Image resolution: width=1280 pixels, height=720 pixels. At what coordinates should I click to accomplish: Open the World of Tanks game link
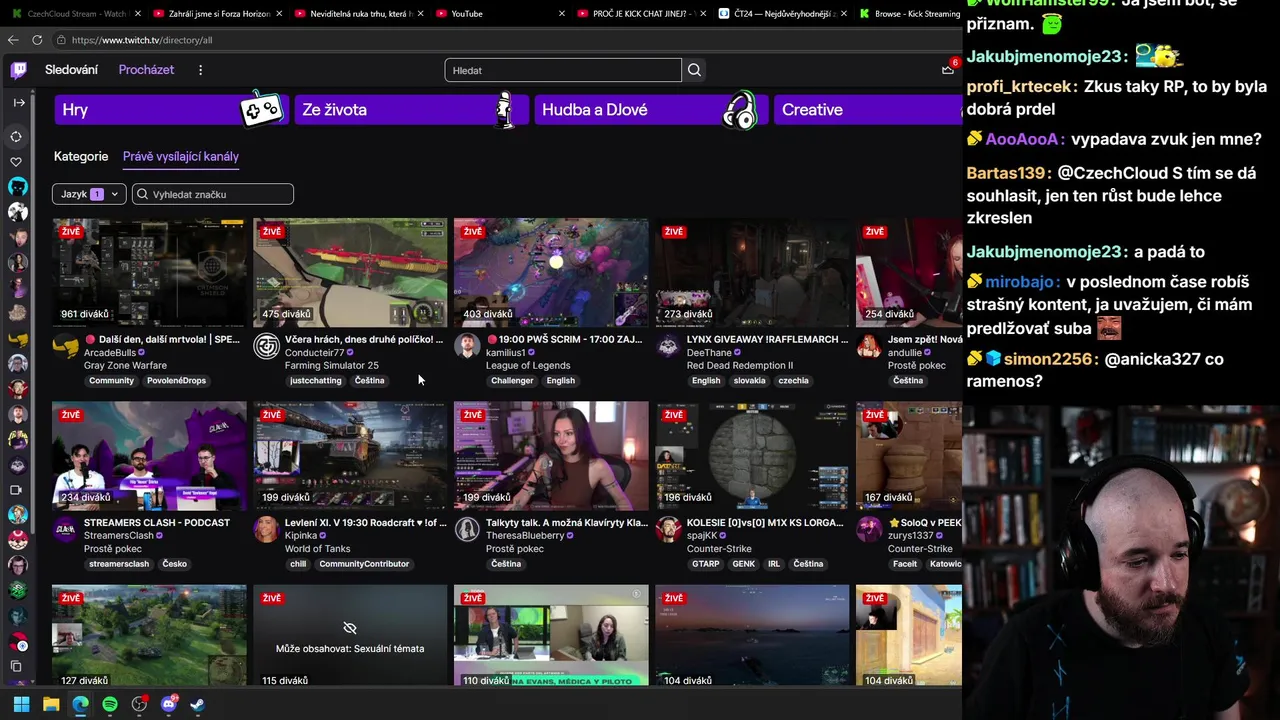318,549
